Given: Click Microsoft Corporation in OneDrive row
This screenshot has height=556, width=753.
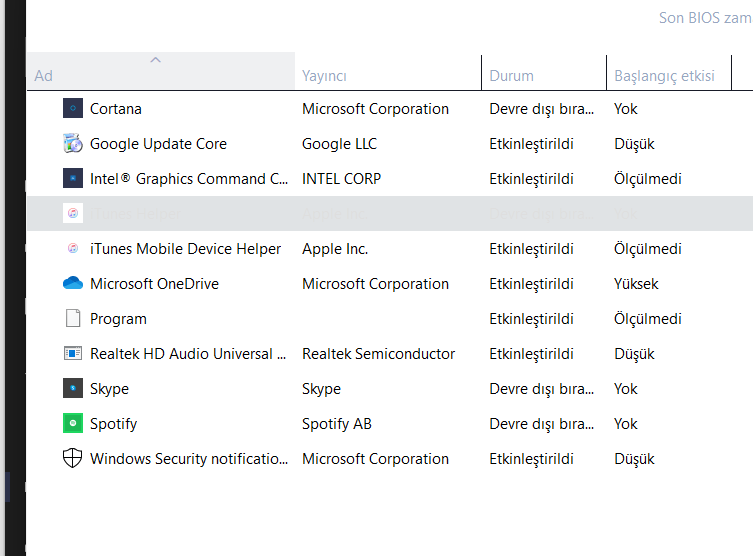Looking at the screenshot, I should pyautogui.click(x=376, y=284).
